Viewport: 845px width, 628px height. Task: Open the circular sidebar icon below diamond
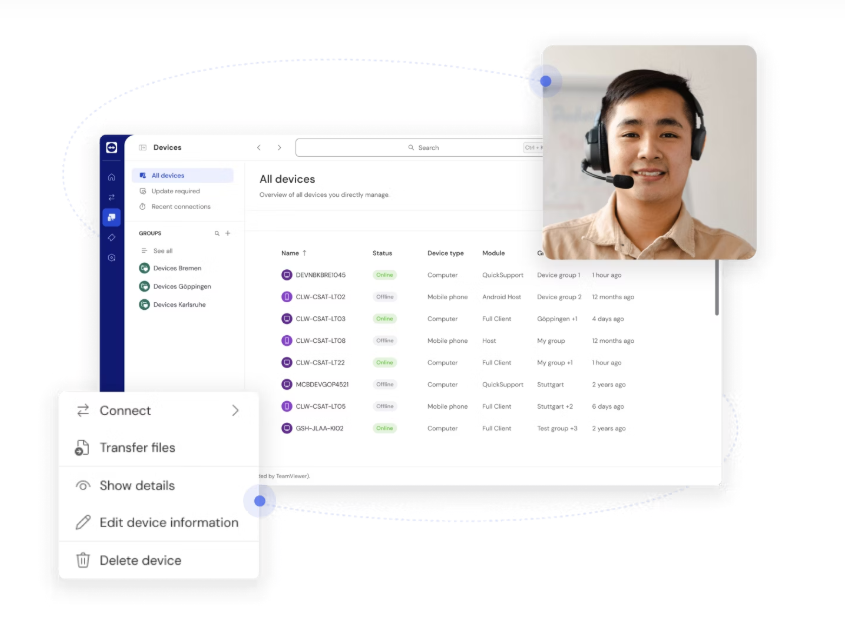point(112,258)
